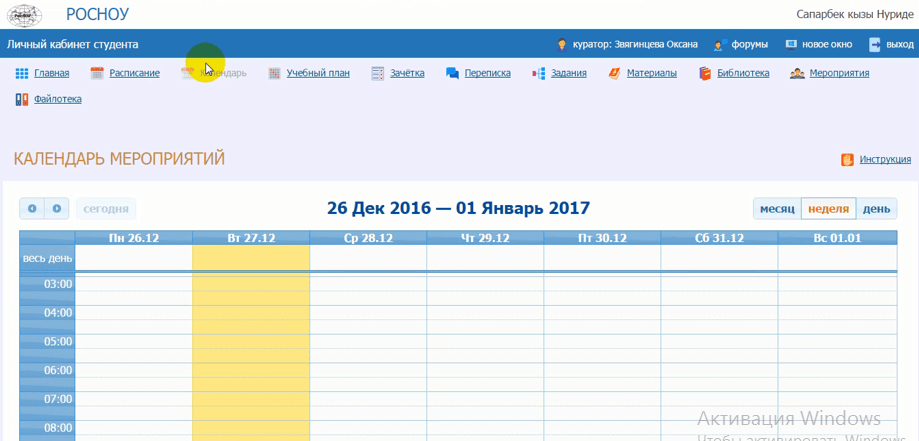Viewport: 919px width, 441px height.
Task: Open the Файлотека file cabinet icon
Action: click(21, 99)
